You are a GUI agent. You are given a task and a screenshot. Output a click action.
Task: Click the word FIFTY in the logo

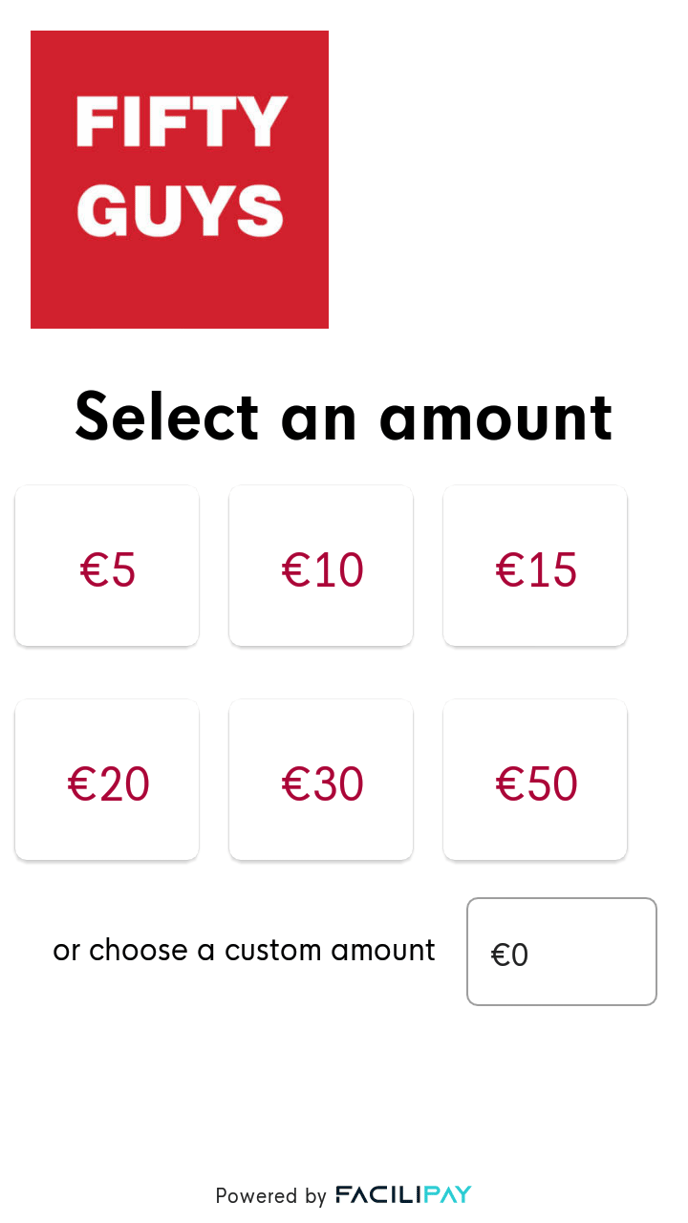181,123
